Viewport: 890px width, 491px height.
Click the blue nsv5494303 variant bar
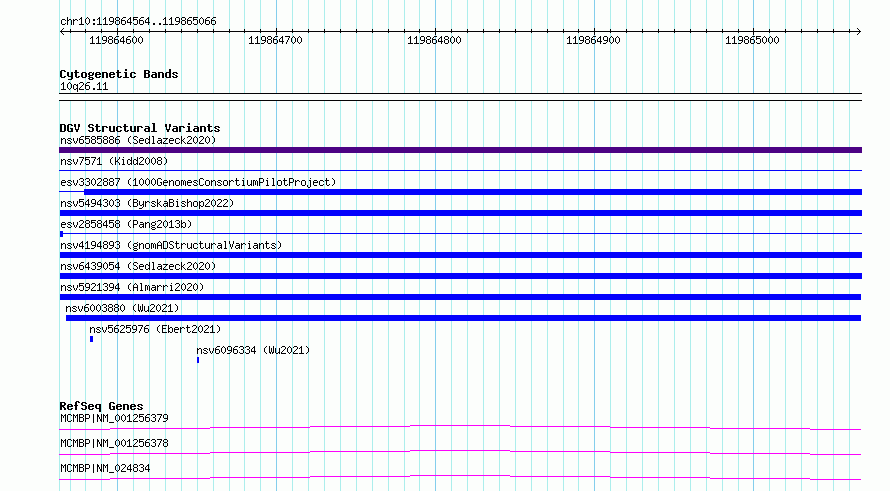click(x=460, y=213)
